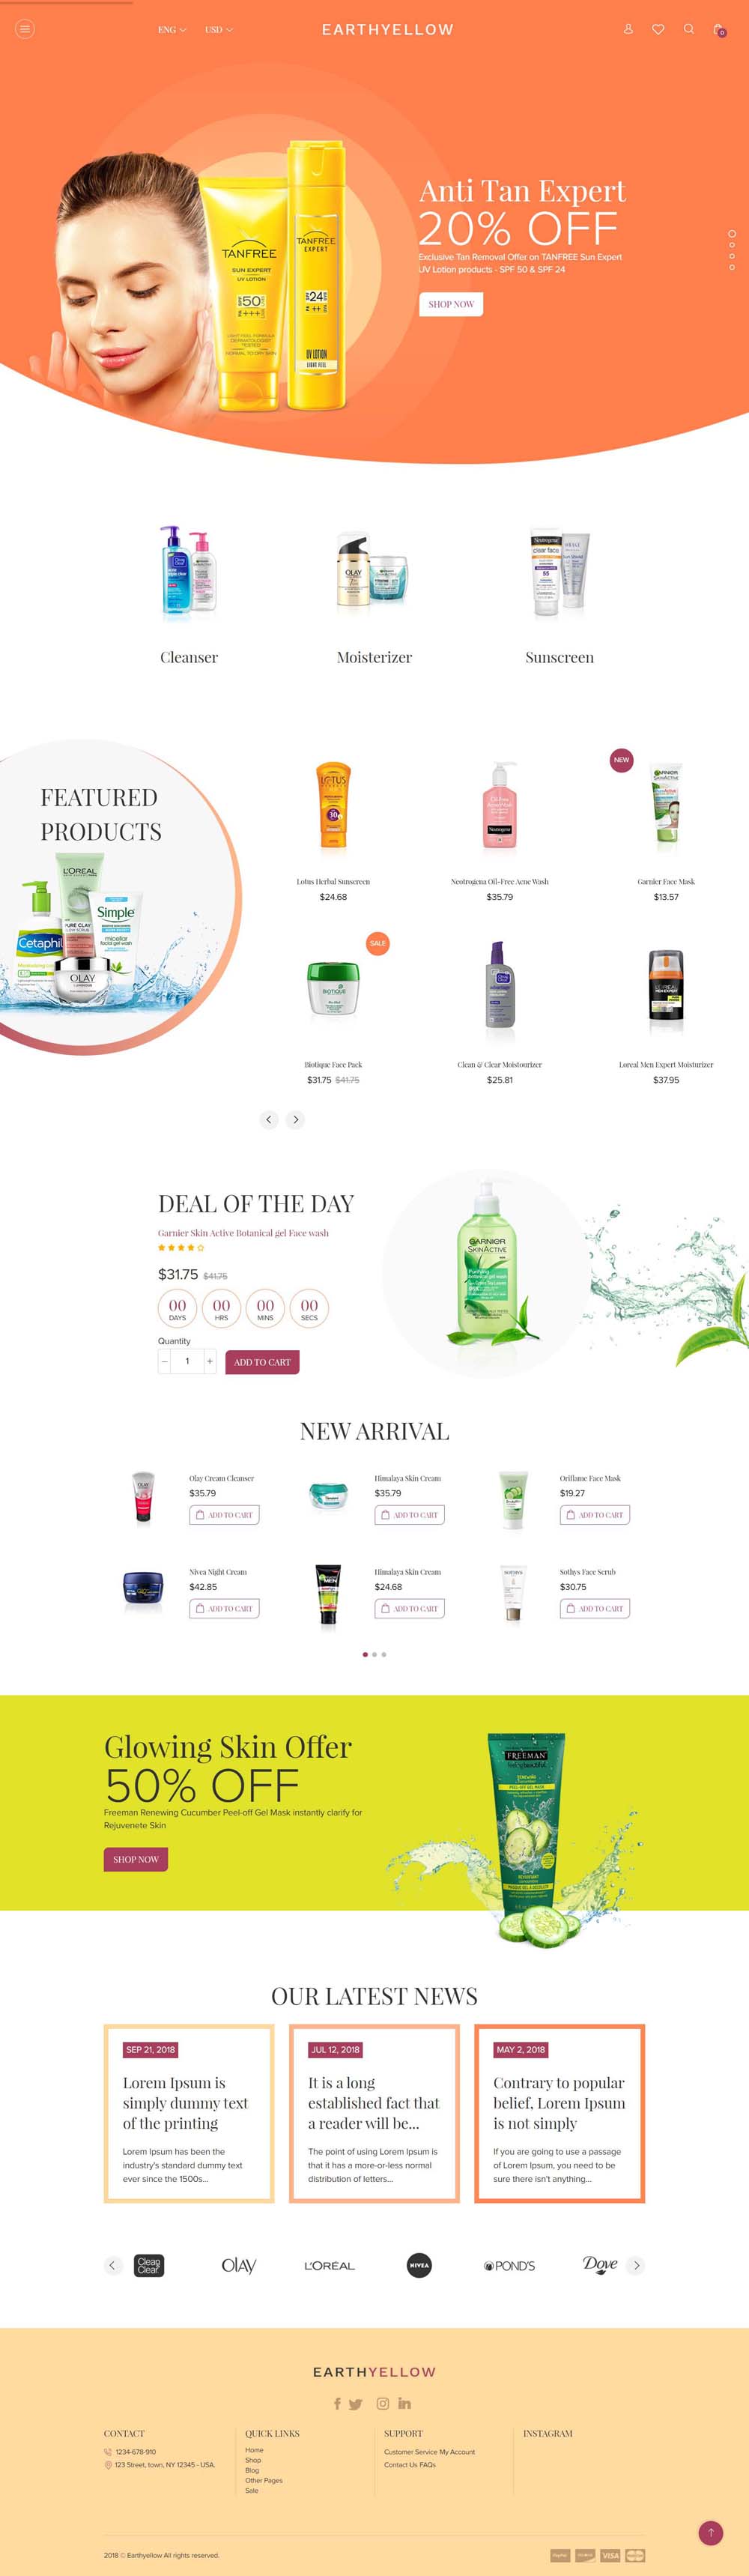Select the second New Arrival pagination dot
This screenshot has height=2576, width=749.
(374, 1654)
